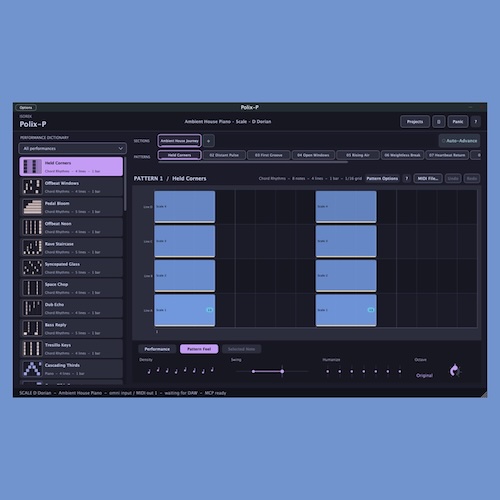This screenshot has height=500, width=500.
Task: Click the "Syncopated Glass" list title
Action: coord(62,264)
